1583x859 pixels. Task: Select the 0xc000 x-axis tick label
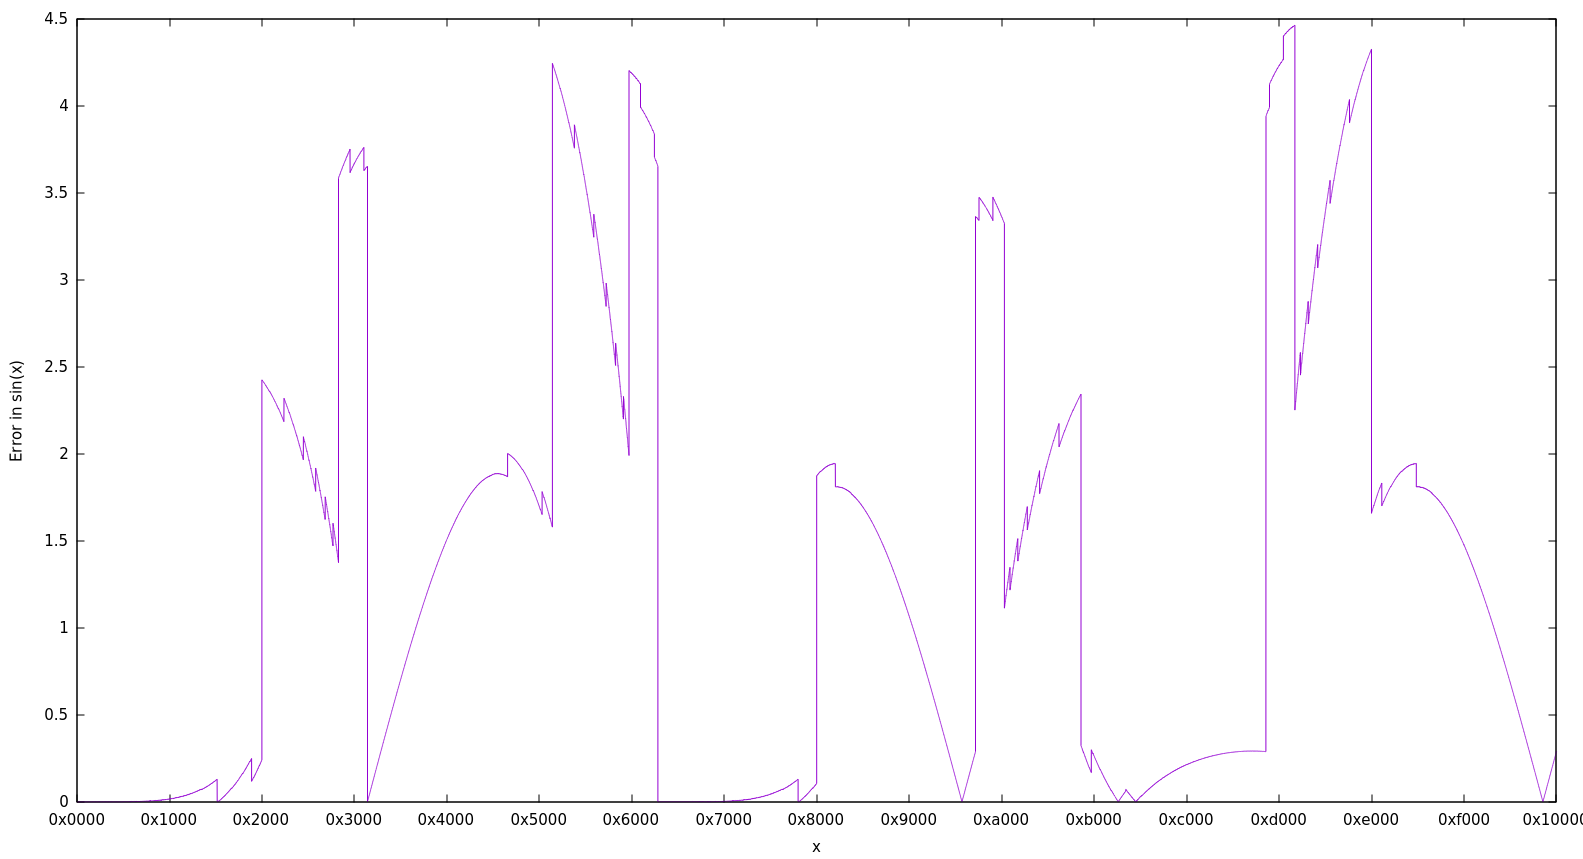click(x=1186, y=820)
